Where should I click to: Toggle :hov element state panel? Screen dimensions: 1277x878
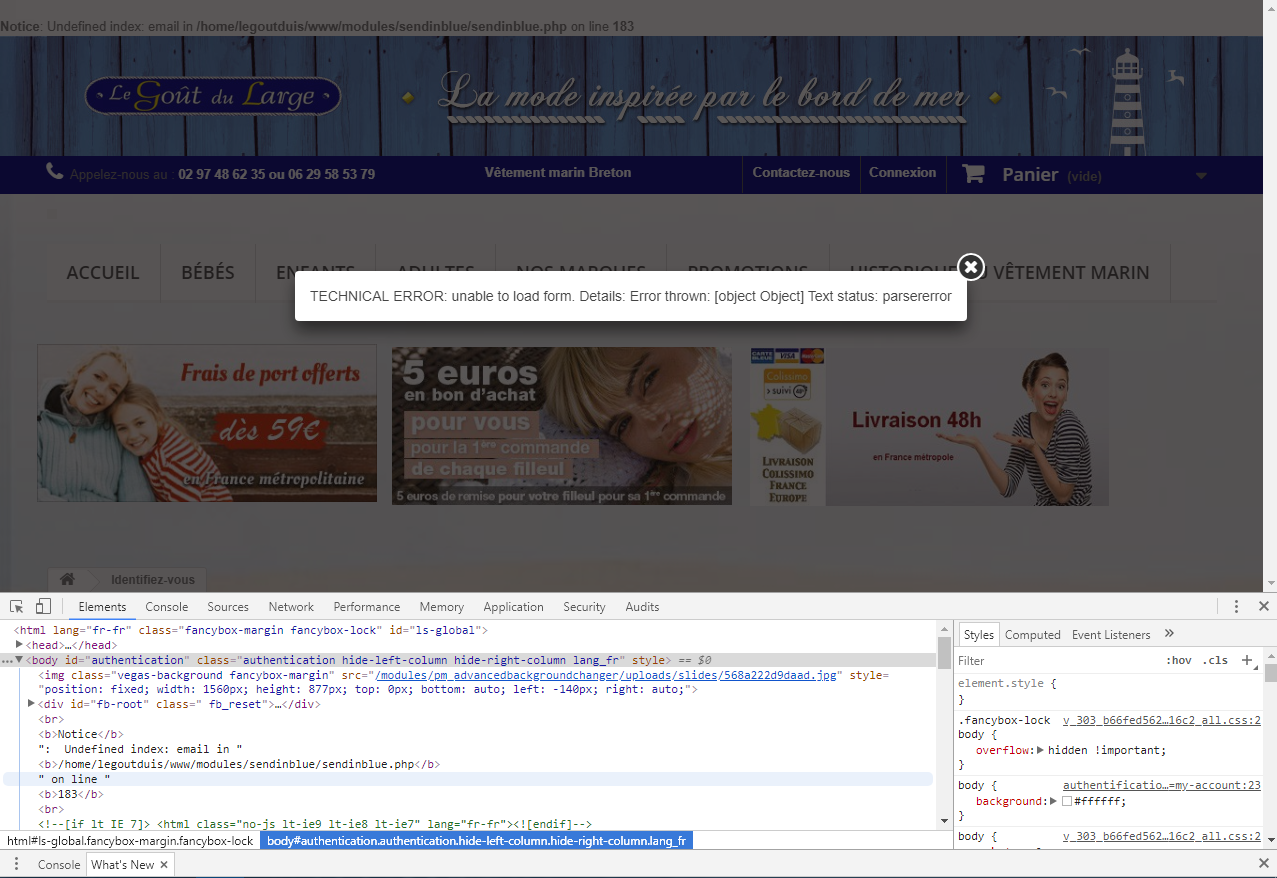[1179, 660]
